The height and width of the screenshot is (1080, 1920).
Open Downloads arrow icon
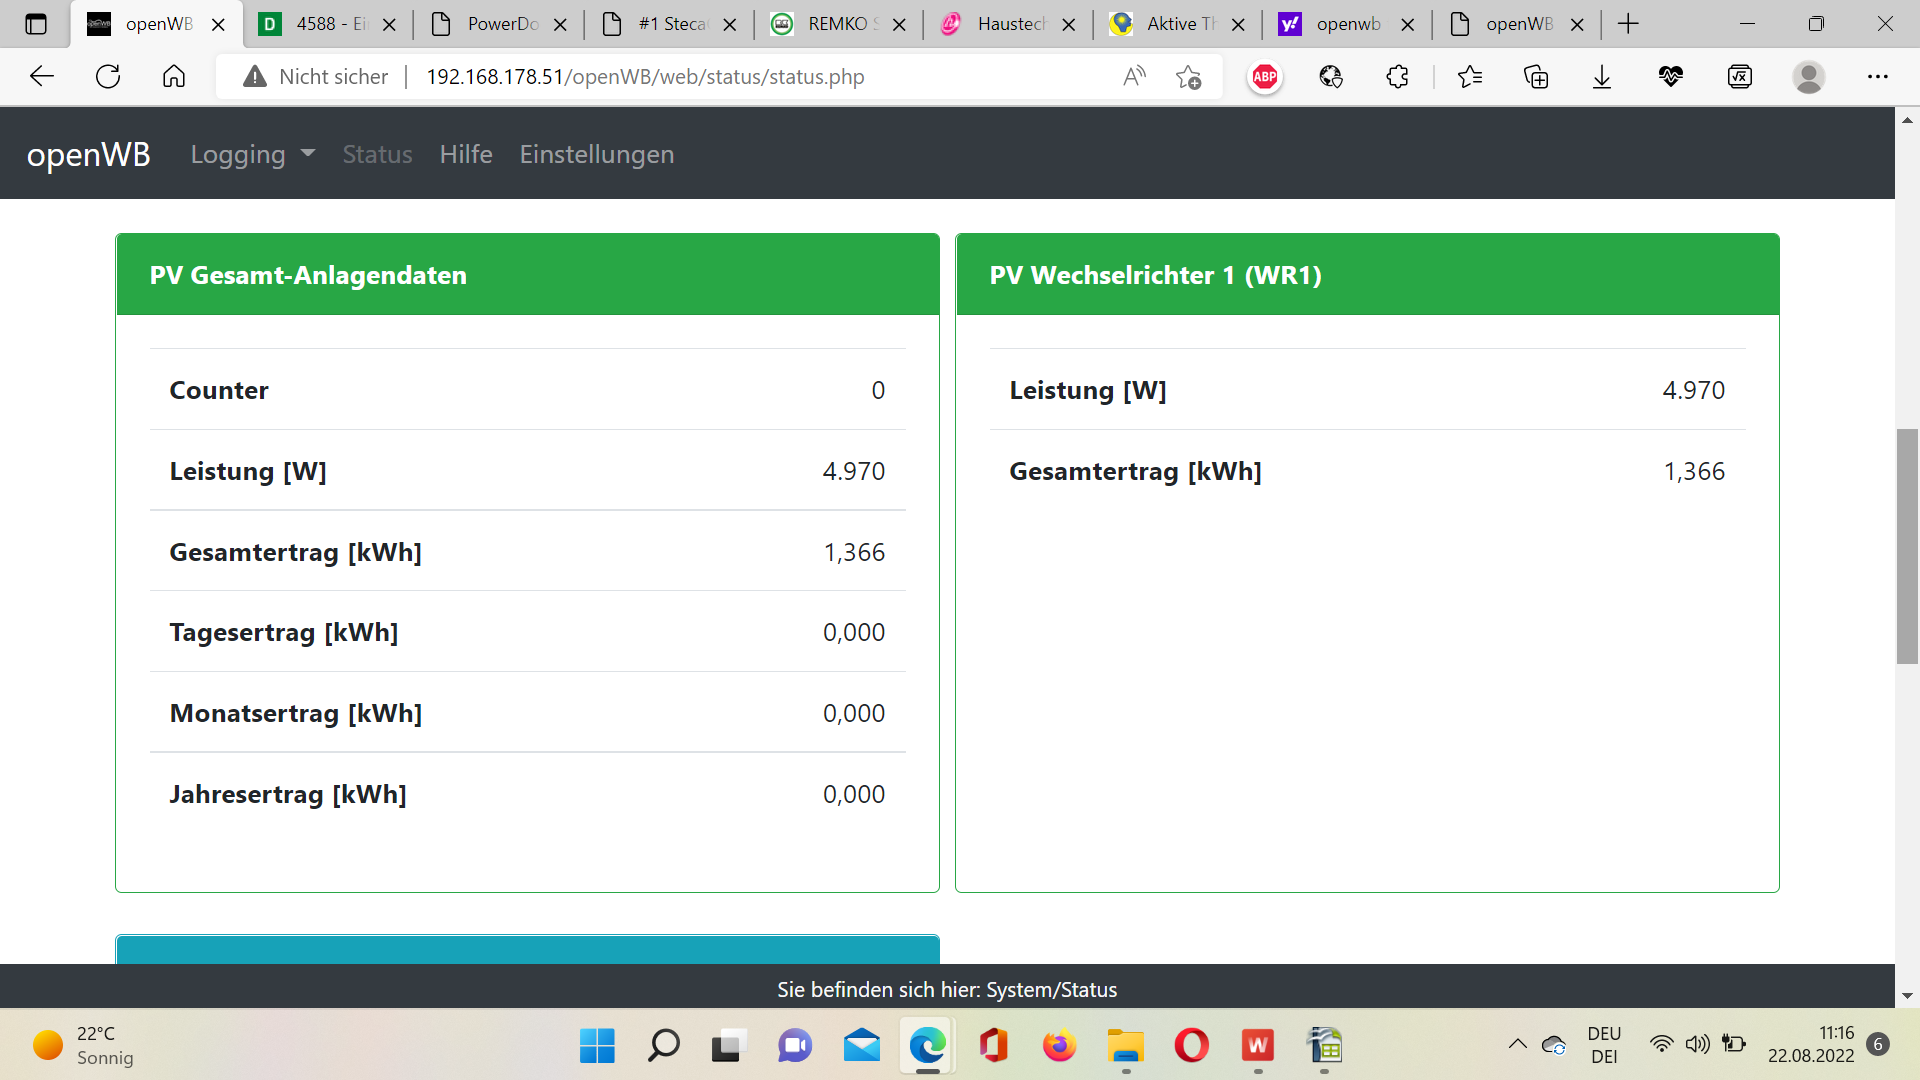pyautogui.click(x=1602, y=77)
